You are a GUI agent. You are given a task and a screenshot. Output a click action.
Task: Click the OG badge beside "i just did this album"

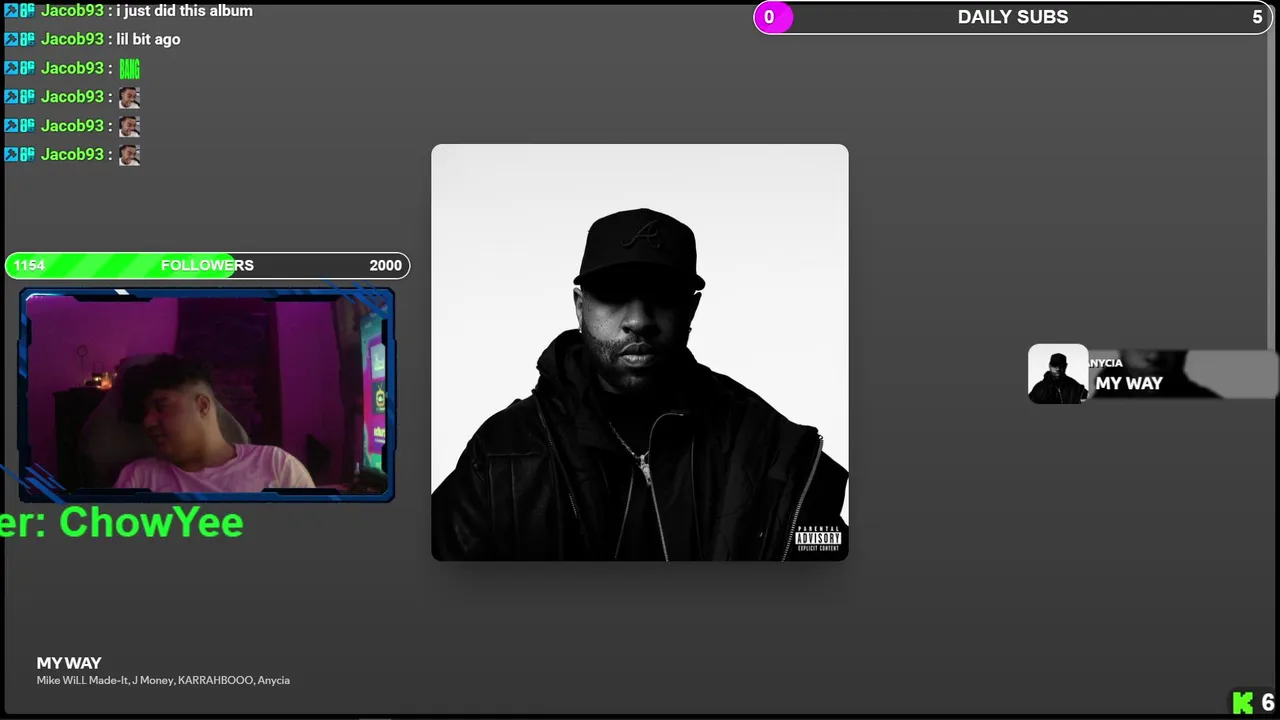coord(28,11)
